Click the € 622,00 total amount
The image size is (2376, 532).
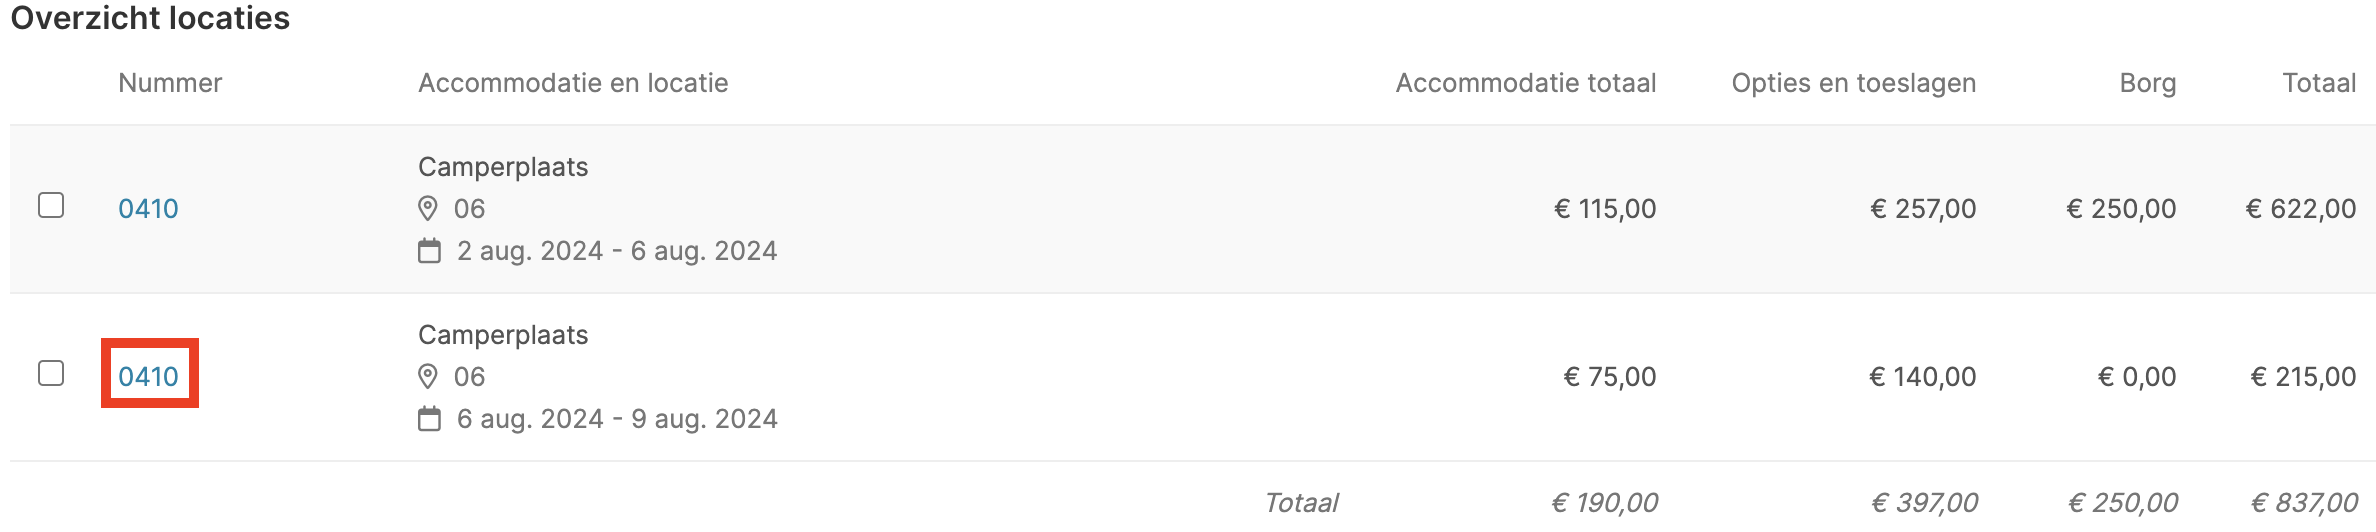tap(2301, 208)
